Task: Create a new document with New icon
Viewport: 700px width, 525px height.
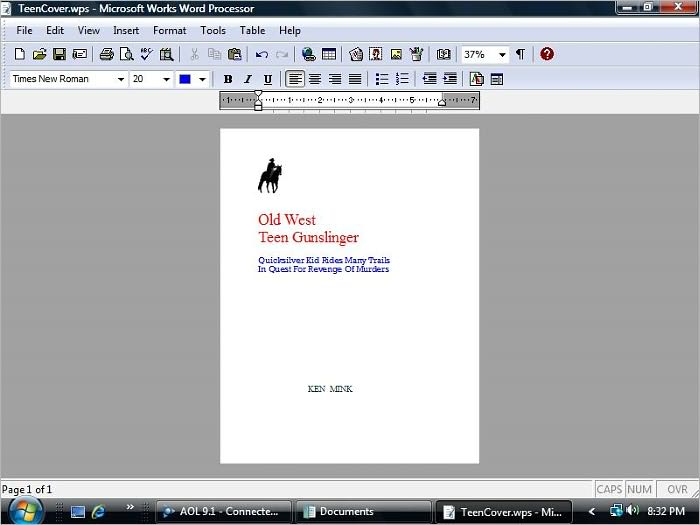Action: pyautogui.click(x=19, y=54)
